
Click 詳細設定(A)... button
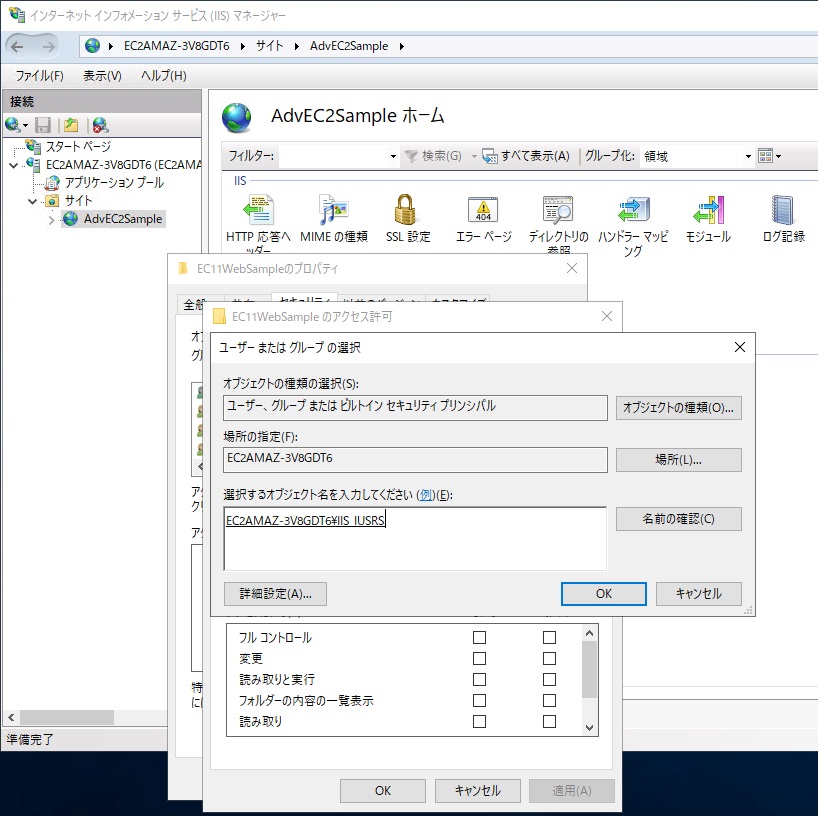(275, 594)
